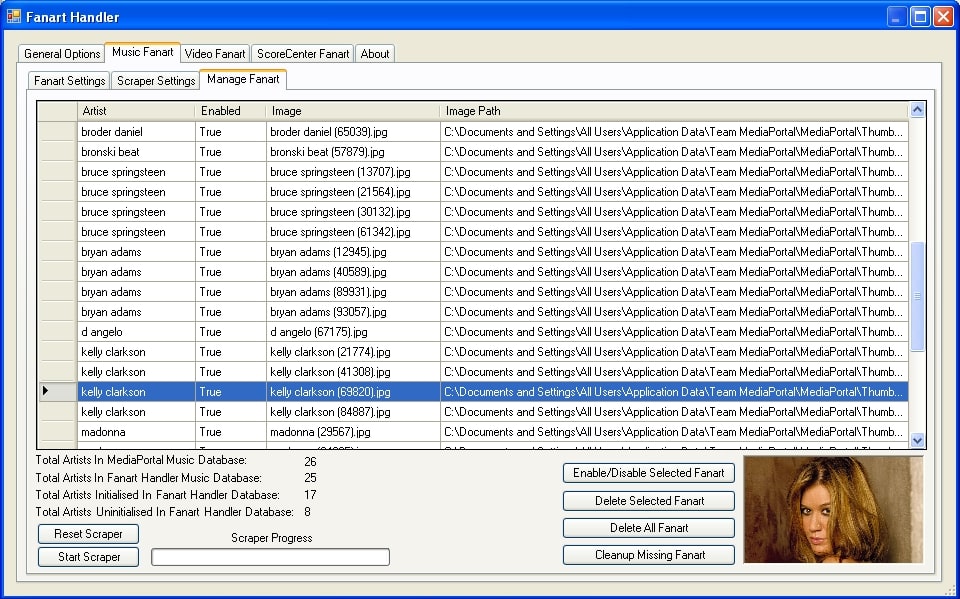Viewport: 960px width, 599px height.
Task: Start the scraper
Action: pyautogui.click(x=88, y=557)
